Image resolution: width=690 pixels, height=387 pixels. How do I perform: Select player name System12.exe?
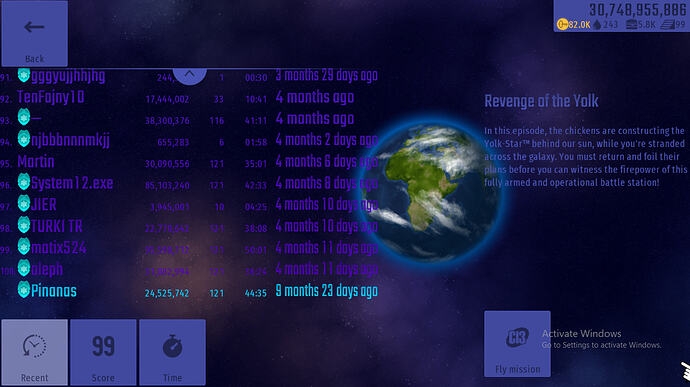tap(72, 184)
